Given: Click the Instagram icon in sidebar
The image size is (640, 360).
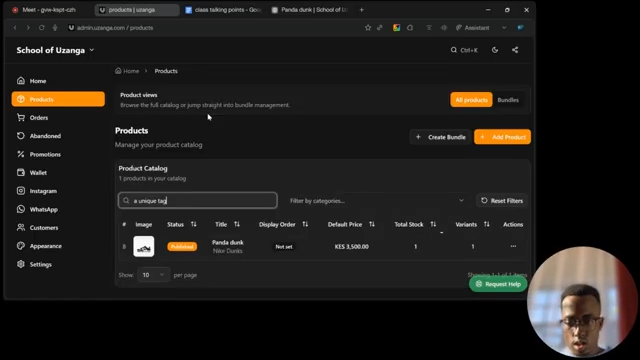Looking at the screenshot, I should tap(21, 191).
